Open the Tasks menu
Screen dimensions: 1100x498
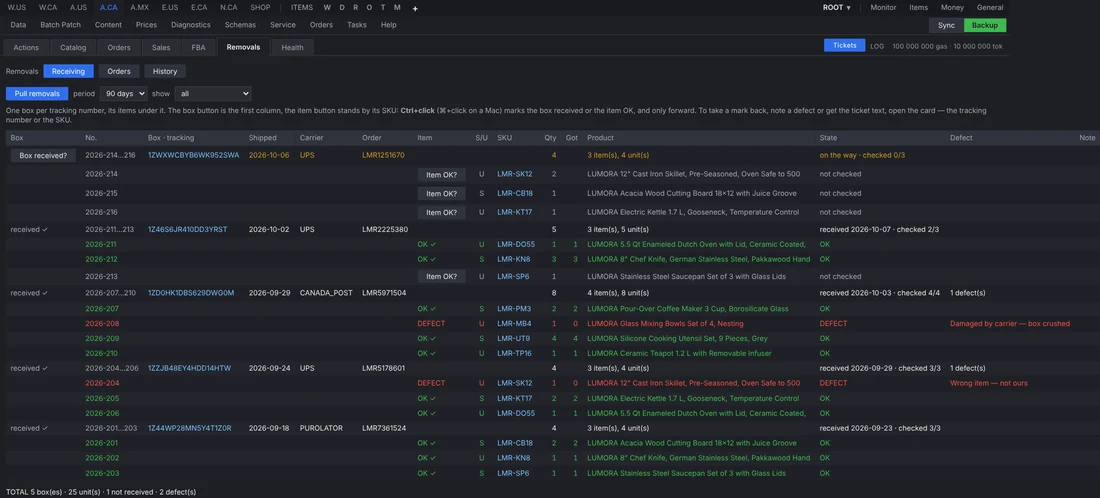tap(356, 25)
